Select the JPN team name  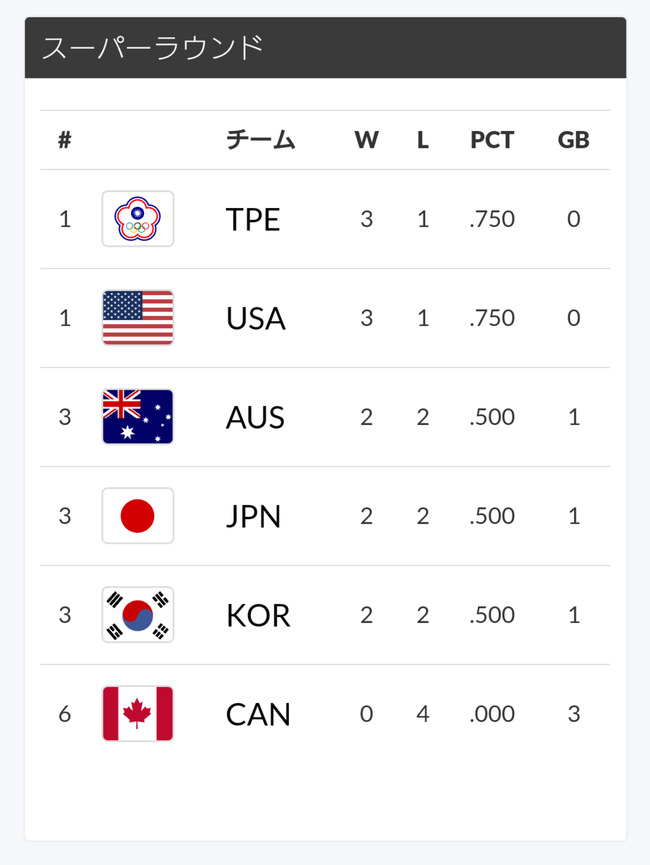253,516
